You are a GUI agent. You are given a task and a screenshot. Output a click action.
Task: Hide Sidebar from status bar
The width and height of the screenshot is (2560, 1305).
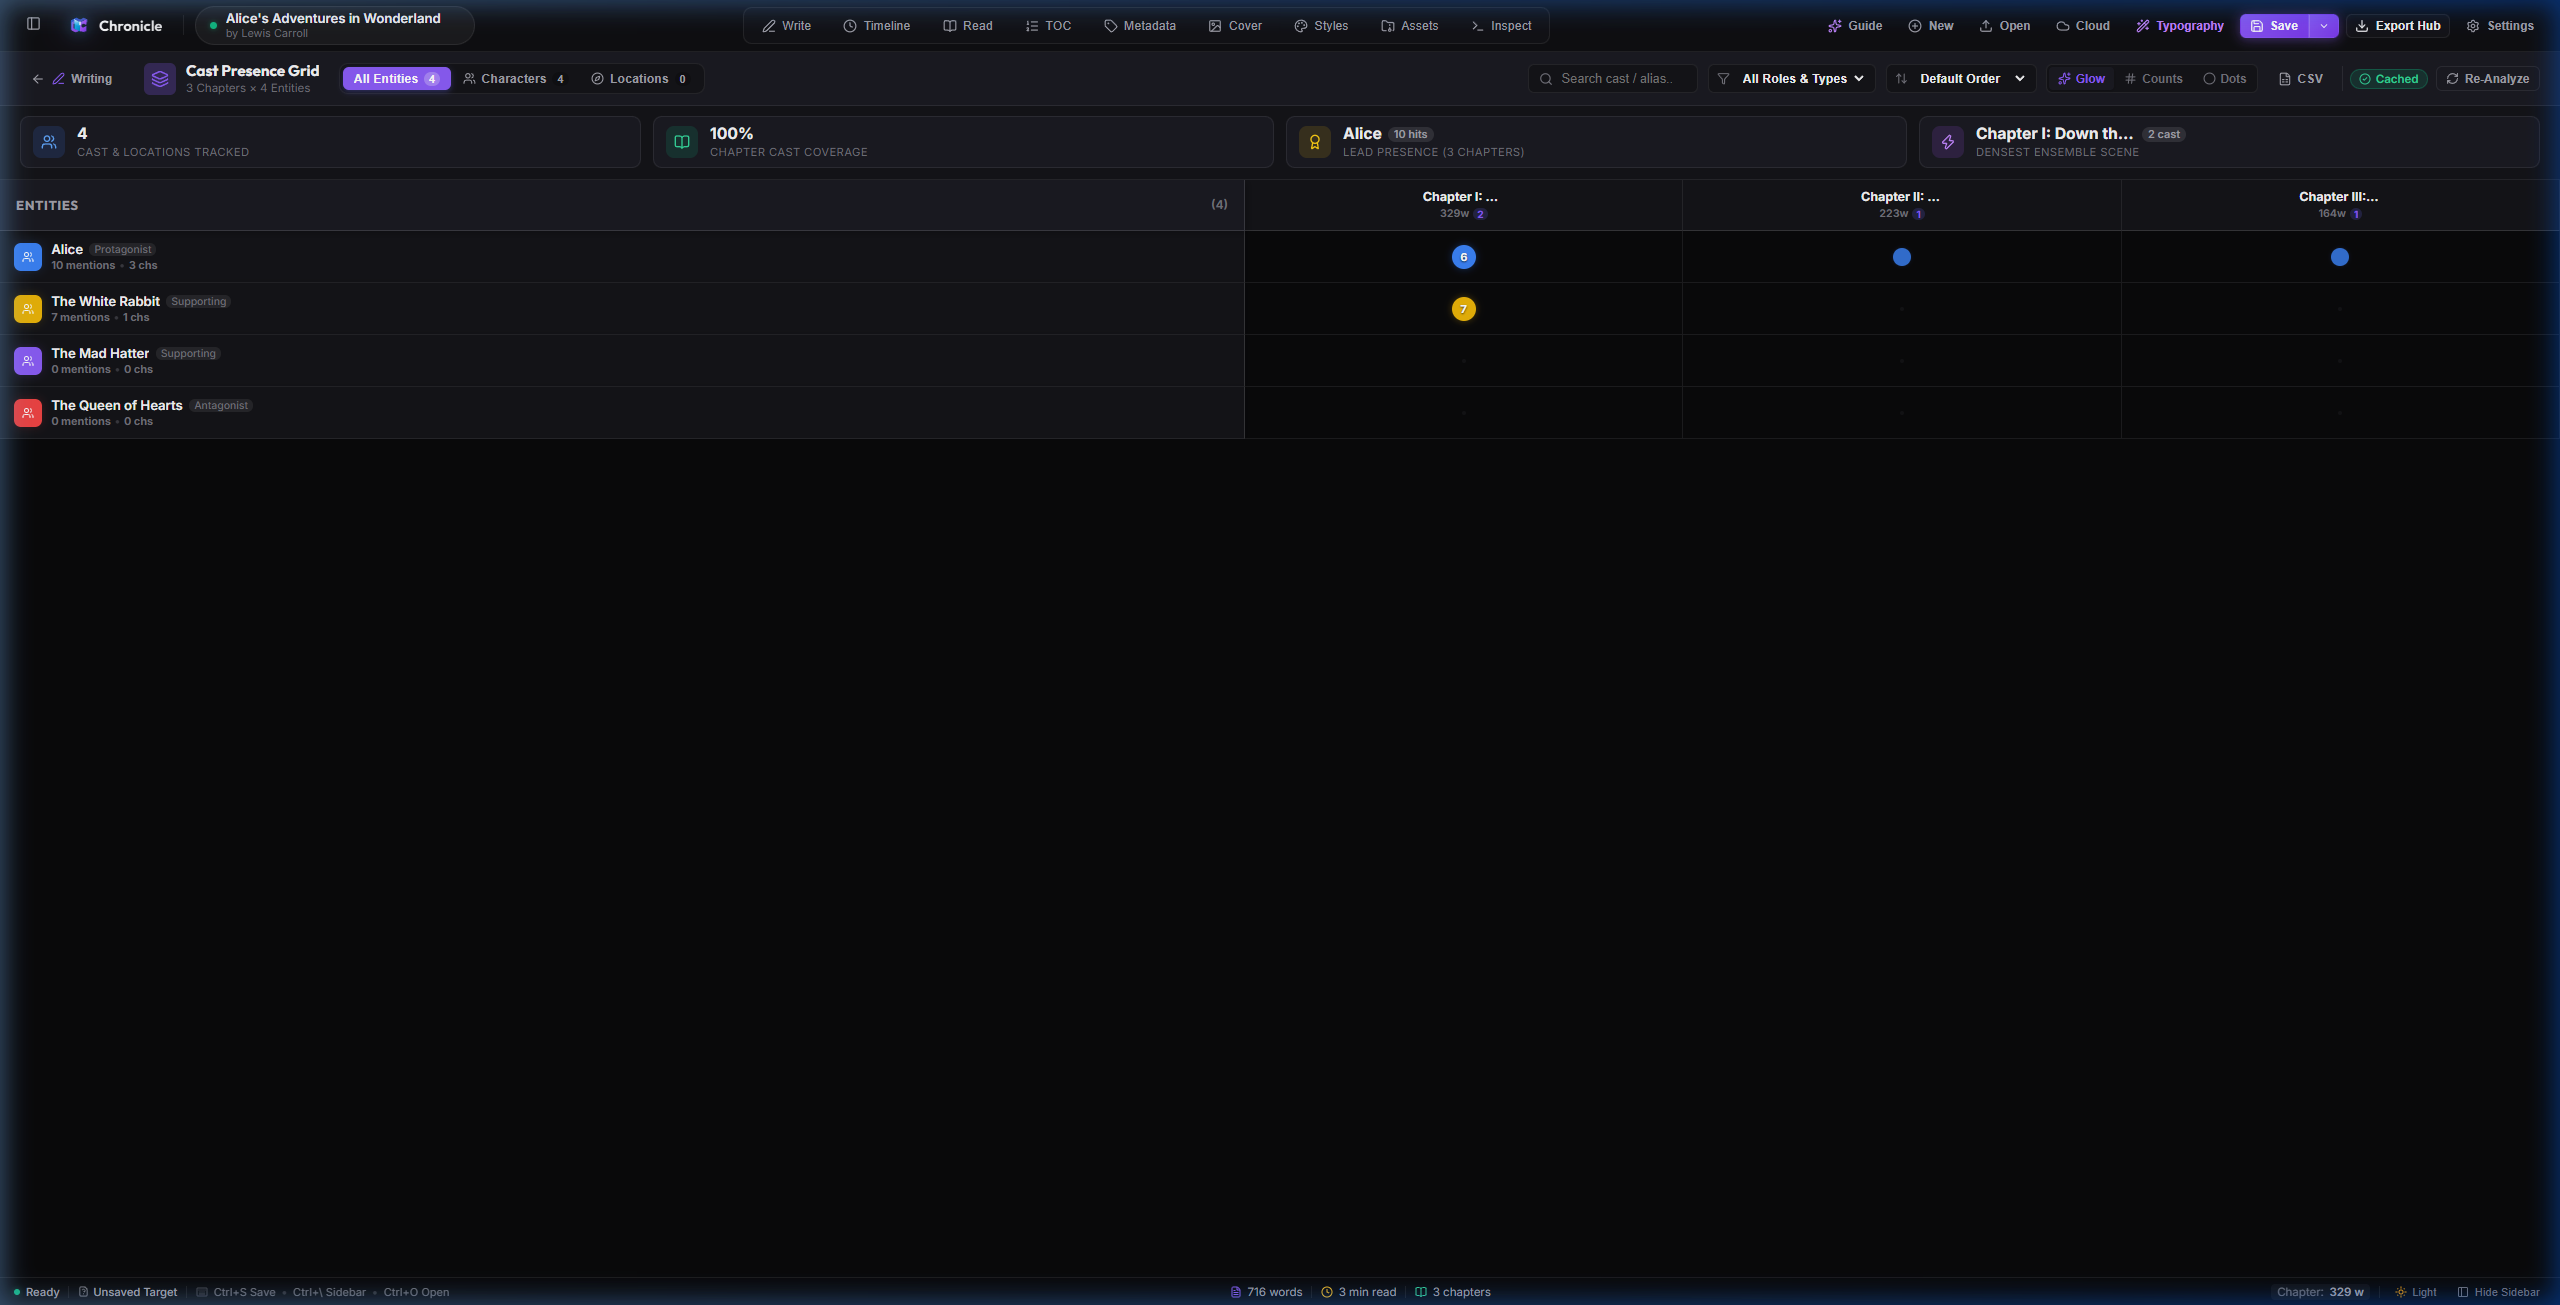(2498, 1292)
